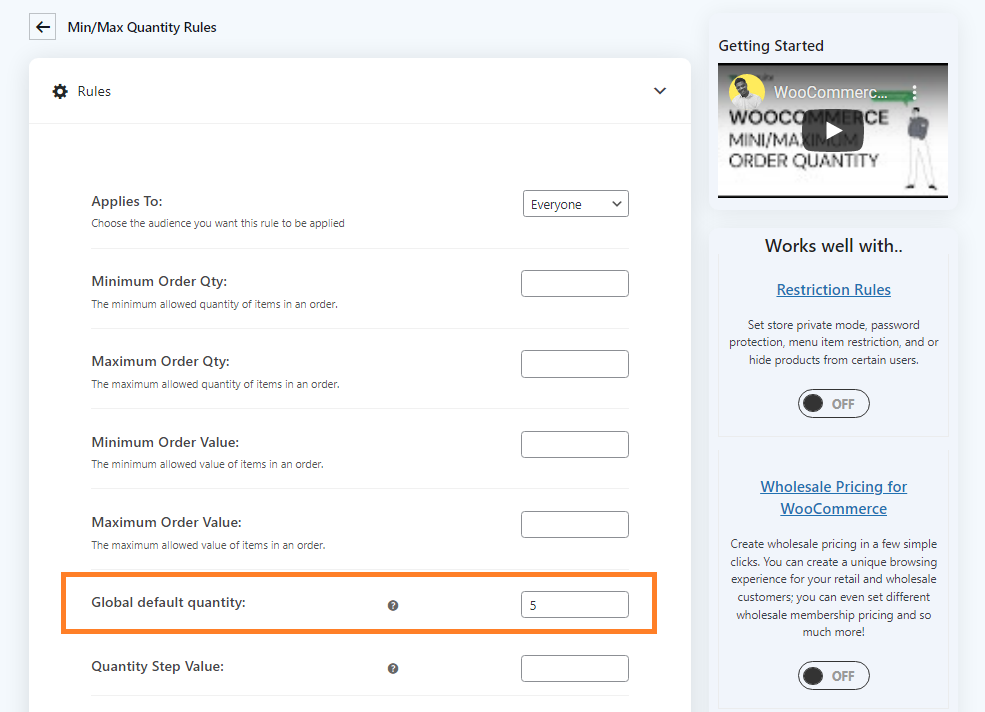Click the 'Maximum Order Value:' label
This screenshot has height=712, width=985.
point(166,522)
